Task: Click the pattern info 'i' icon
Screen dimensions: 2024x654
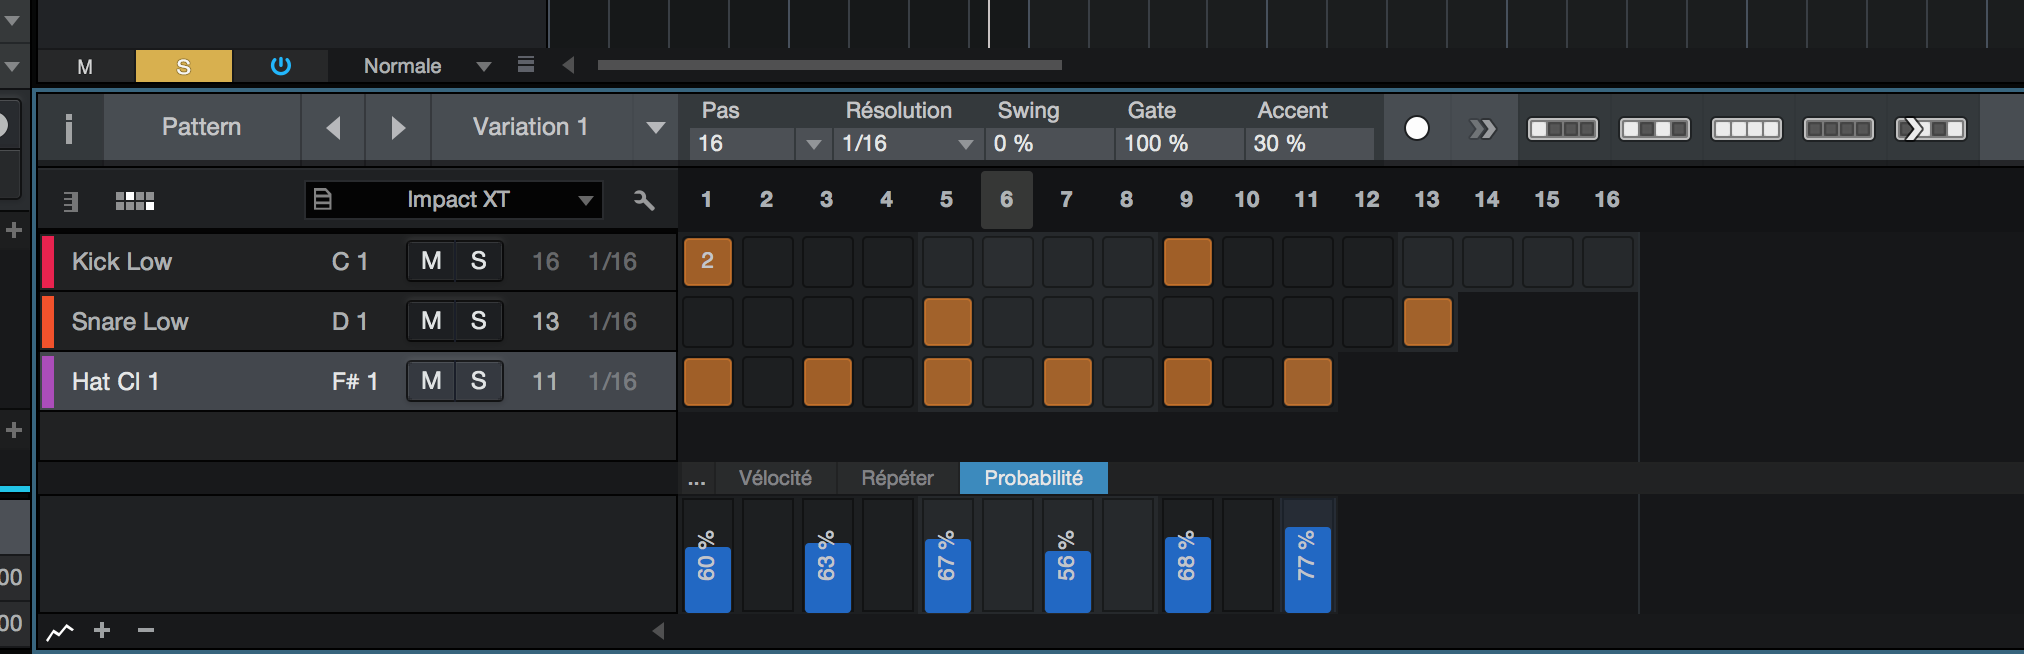Action: (69, 128)
